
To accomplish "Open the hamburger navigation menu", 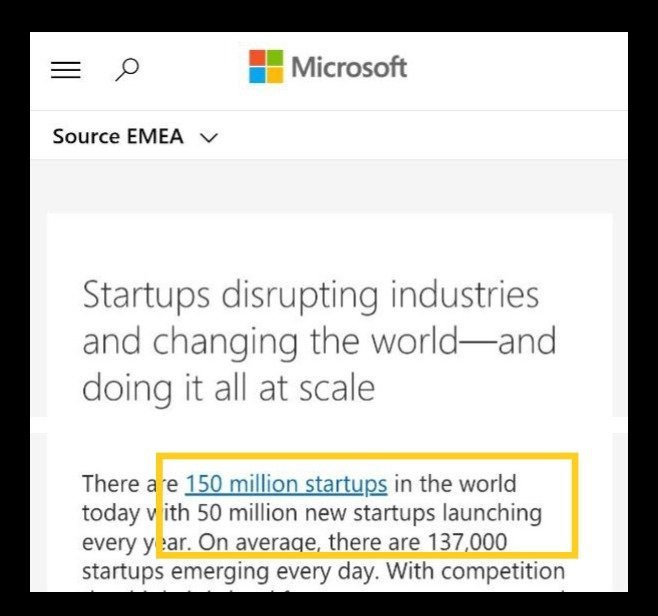I will [x=66, y=69].
